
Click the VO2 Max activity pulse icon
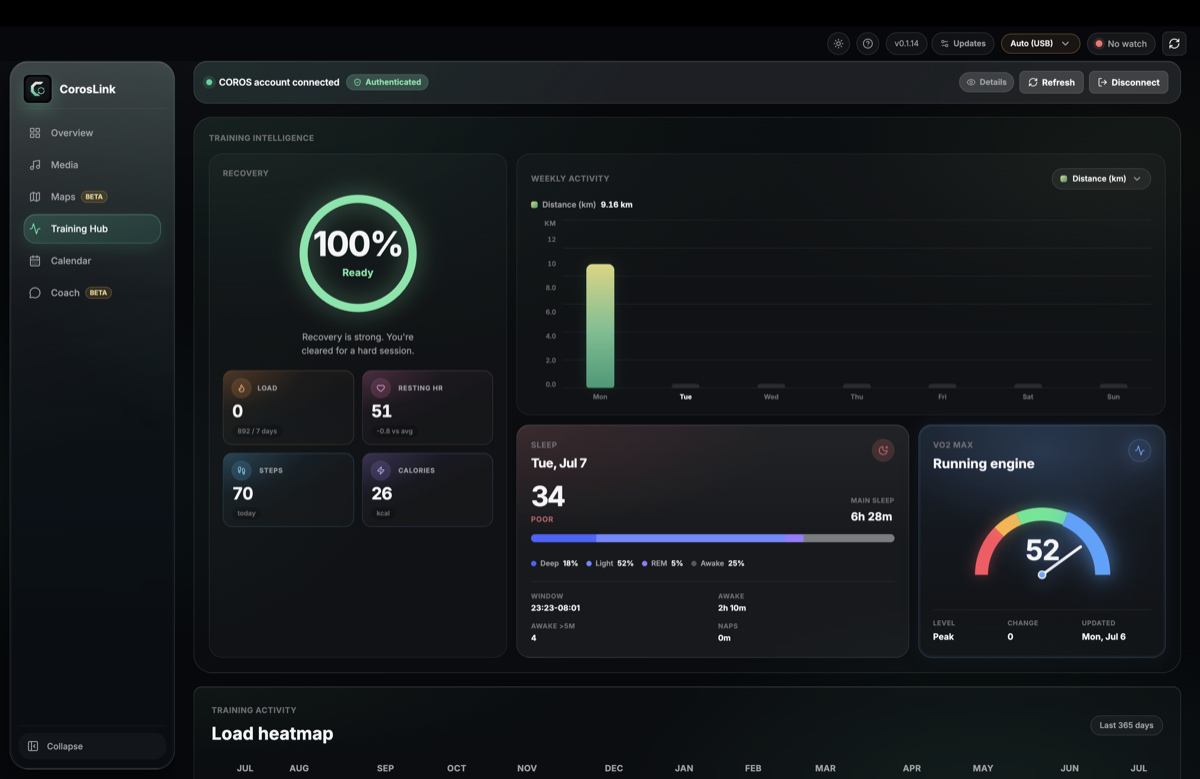pos(1140,450)
